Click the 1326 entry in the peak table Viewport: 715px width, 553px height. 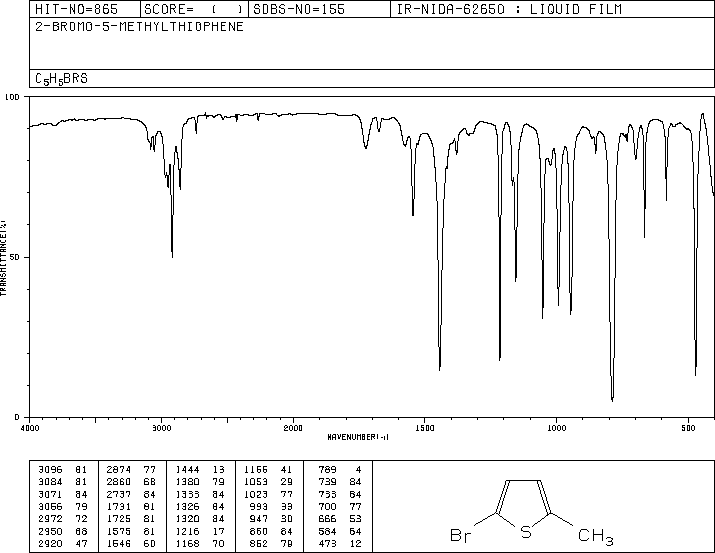tap(187, 506)
